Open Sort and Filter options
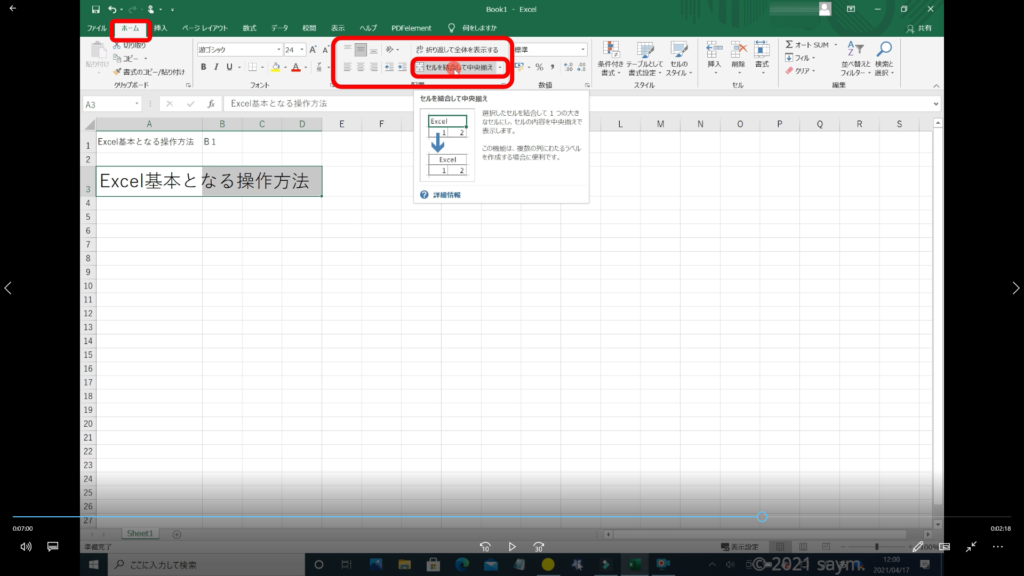This screenshot has width=1024, height=576. (854, 58)
